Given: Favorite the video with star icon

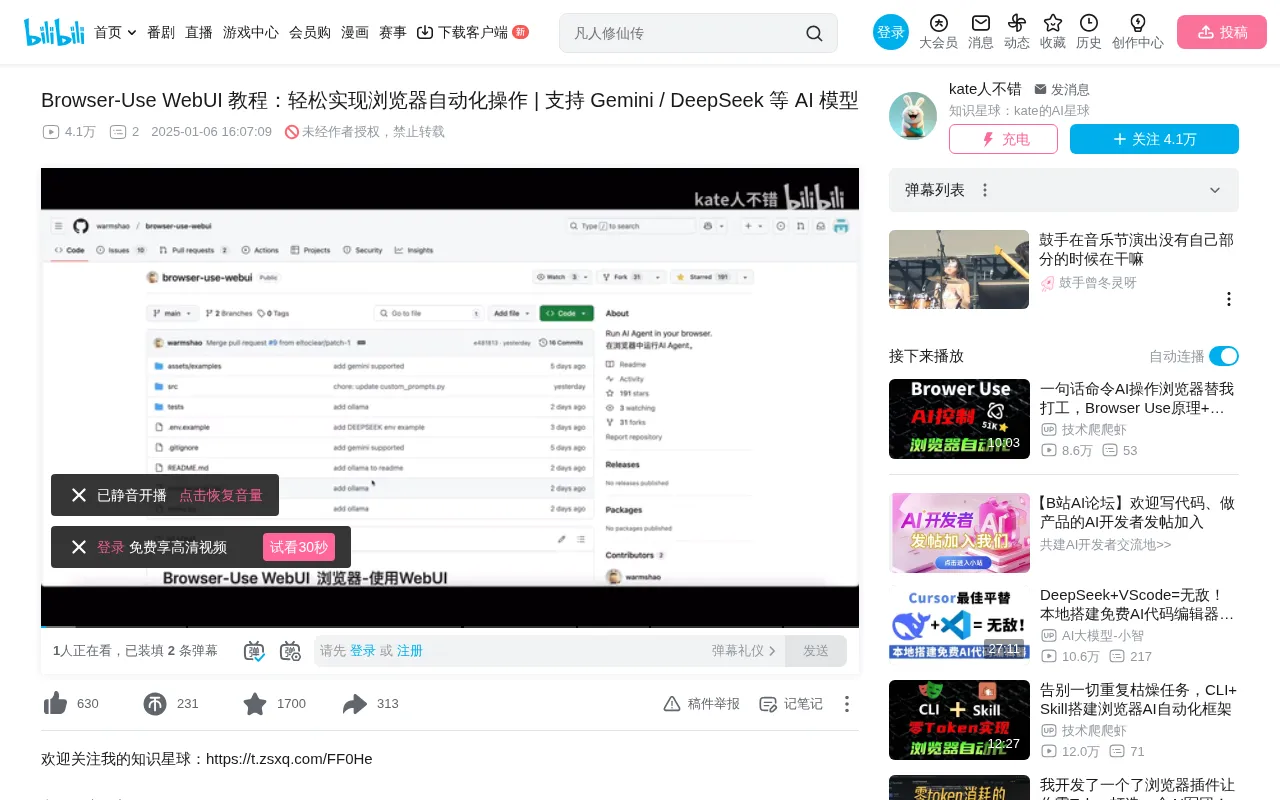Looking at the screenshot, I should pos(255,704).
